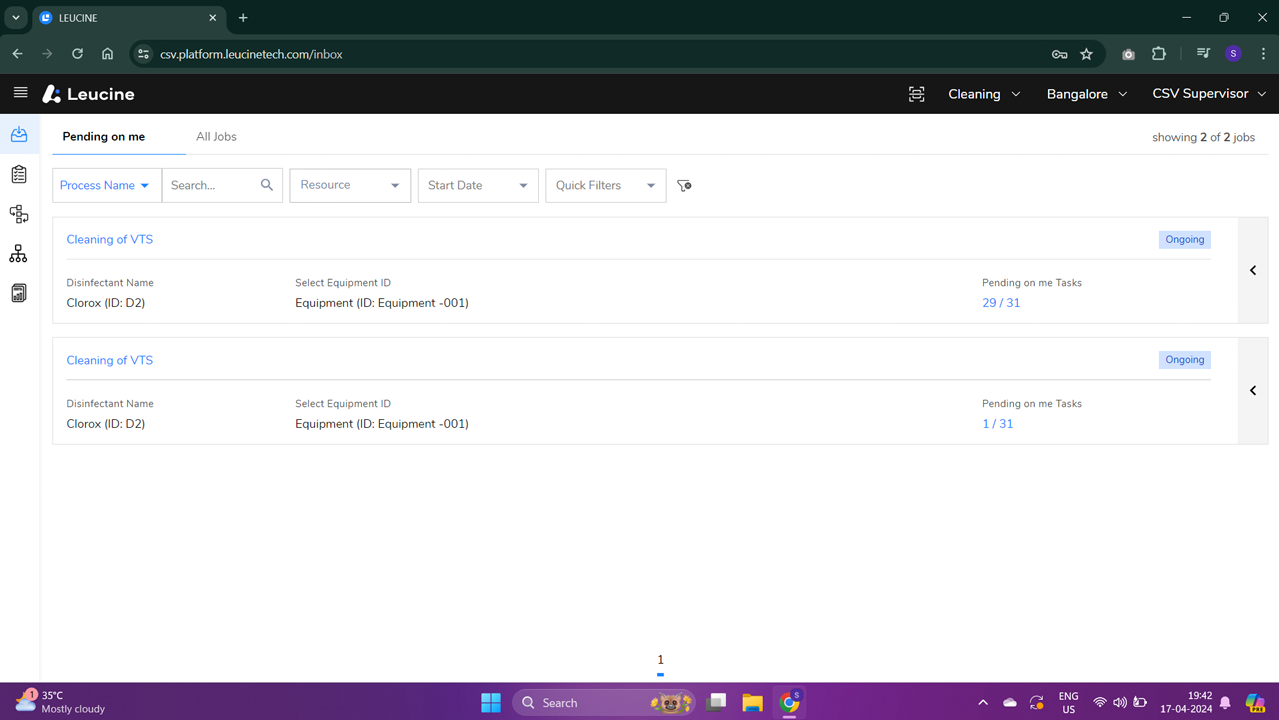Screen dimensions: 1279x720
Task: Open the calculator-style icon in left sidebar
Action: coord(19,293)
